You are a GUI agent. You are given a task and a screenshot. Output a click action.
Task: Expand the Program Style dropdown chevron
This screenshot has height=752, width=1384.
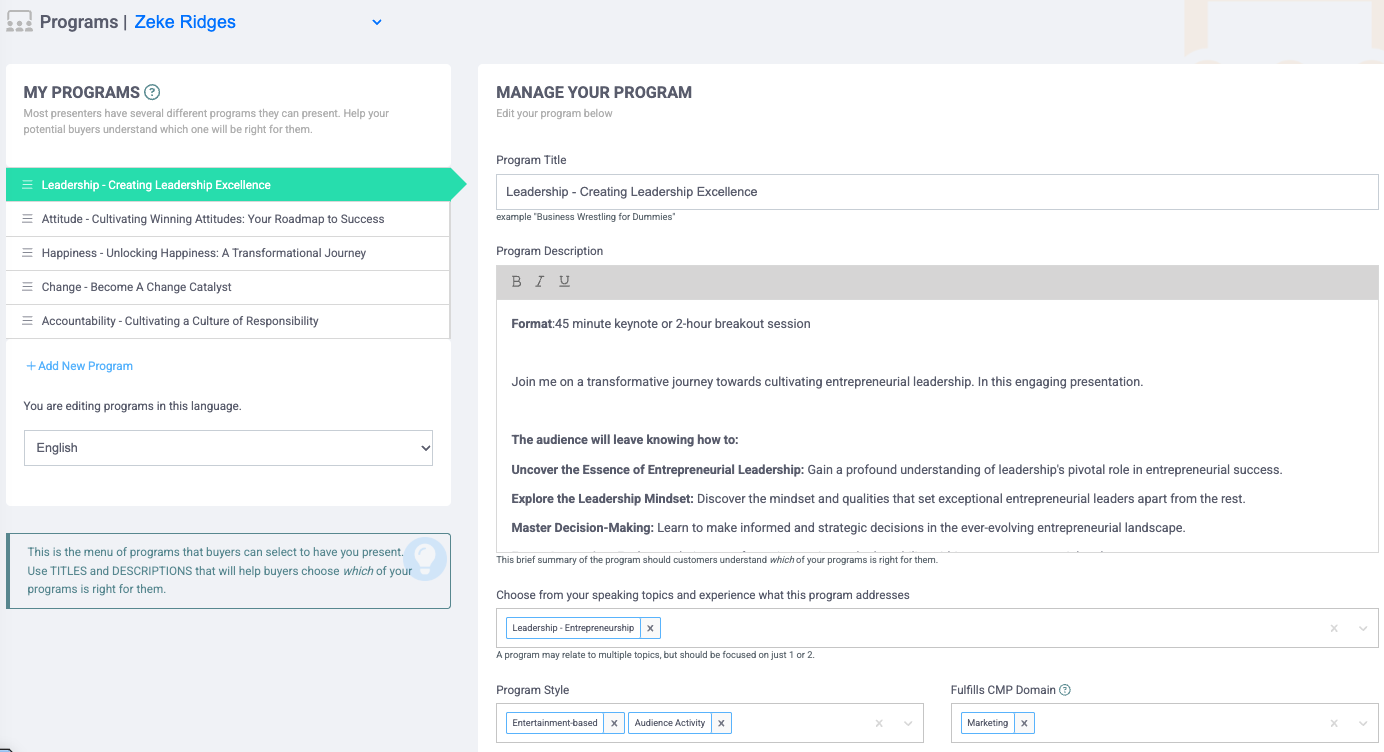tap(908, 723)
